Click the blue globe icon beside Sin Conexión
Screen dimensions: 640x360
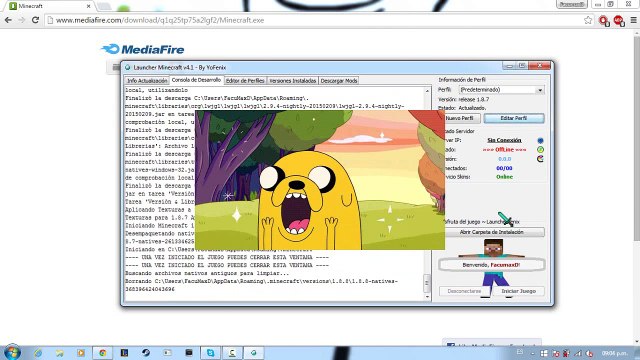click(x=540, y=140)
